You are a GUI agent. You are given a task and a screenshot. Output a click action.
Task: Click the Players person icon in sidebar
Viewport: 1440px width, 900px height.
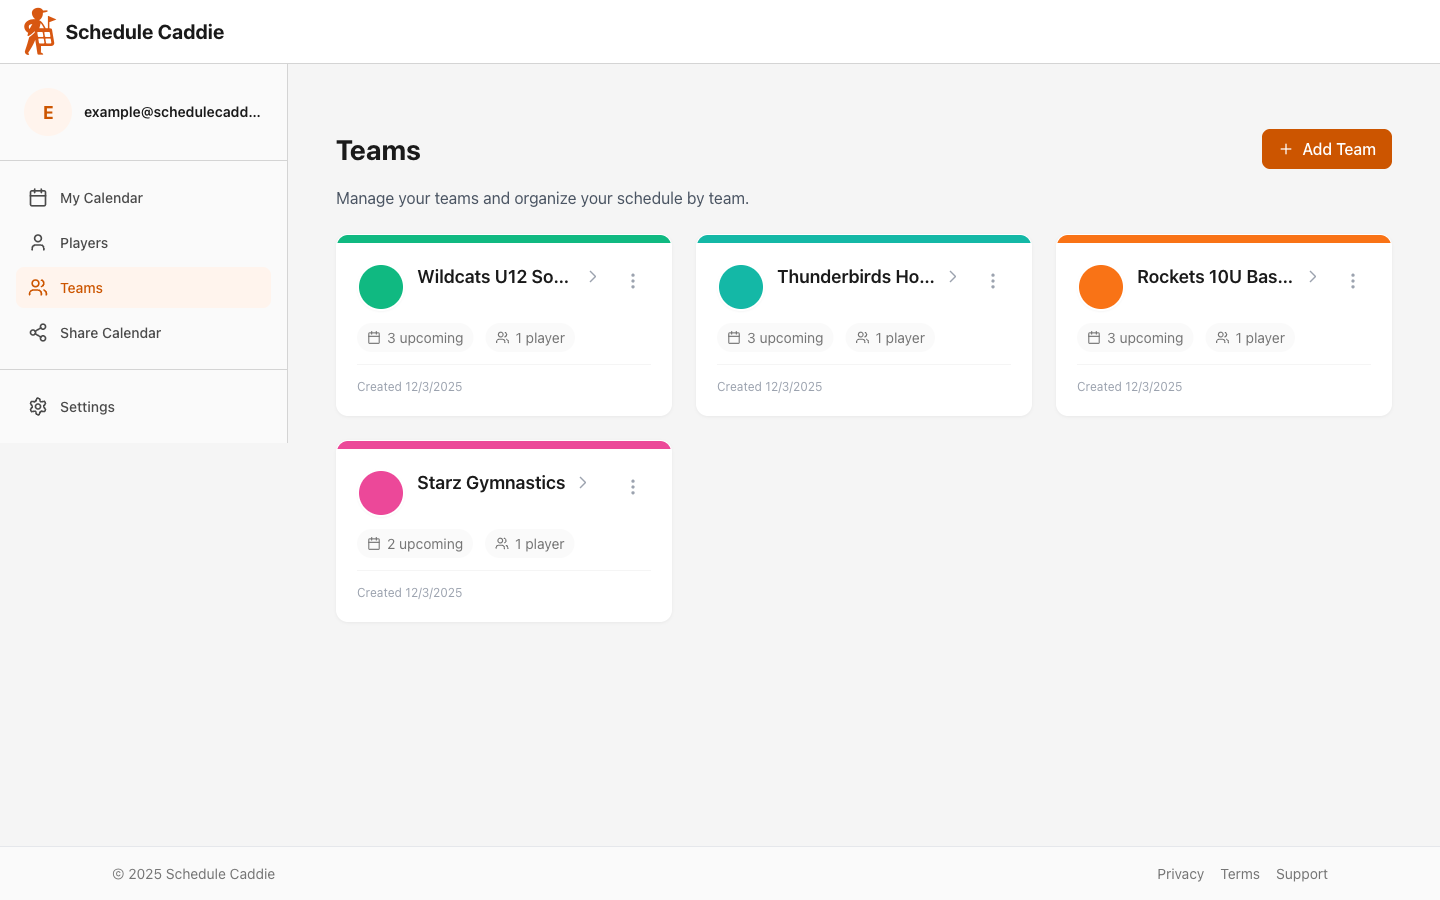pyautogui.click(x=38, y=242)
